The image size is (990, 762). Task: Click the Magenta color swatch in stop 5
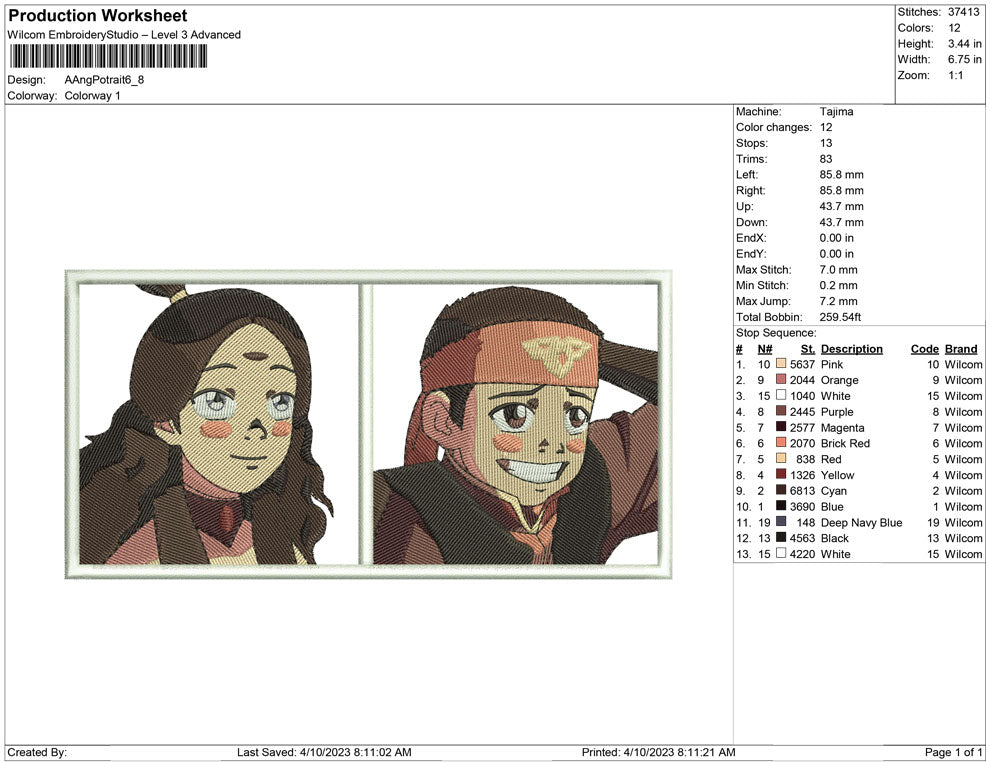tap(781, 427)
